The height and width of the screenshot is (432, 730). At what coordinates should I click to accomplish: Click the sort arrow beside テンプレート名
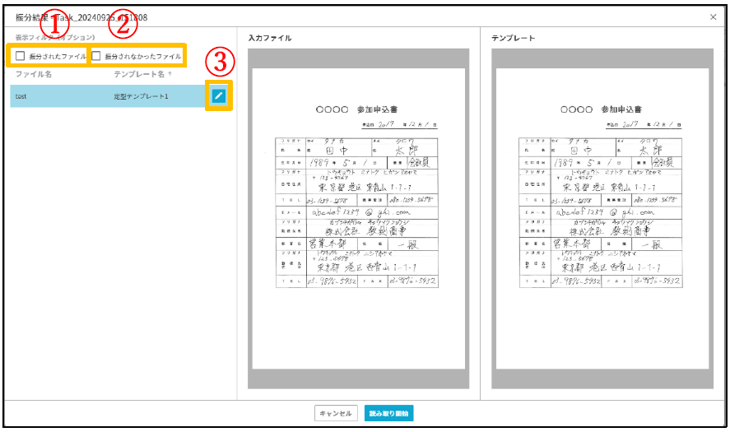point(170,75)
